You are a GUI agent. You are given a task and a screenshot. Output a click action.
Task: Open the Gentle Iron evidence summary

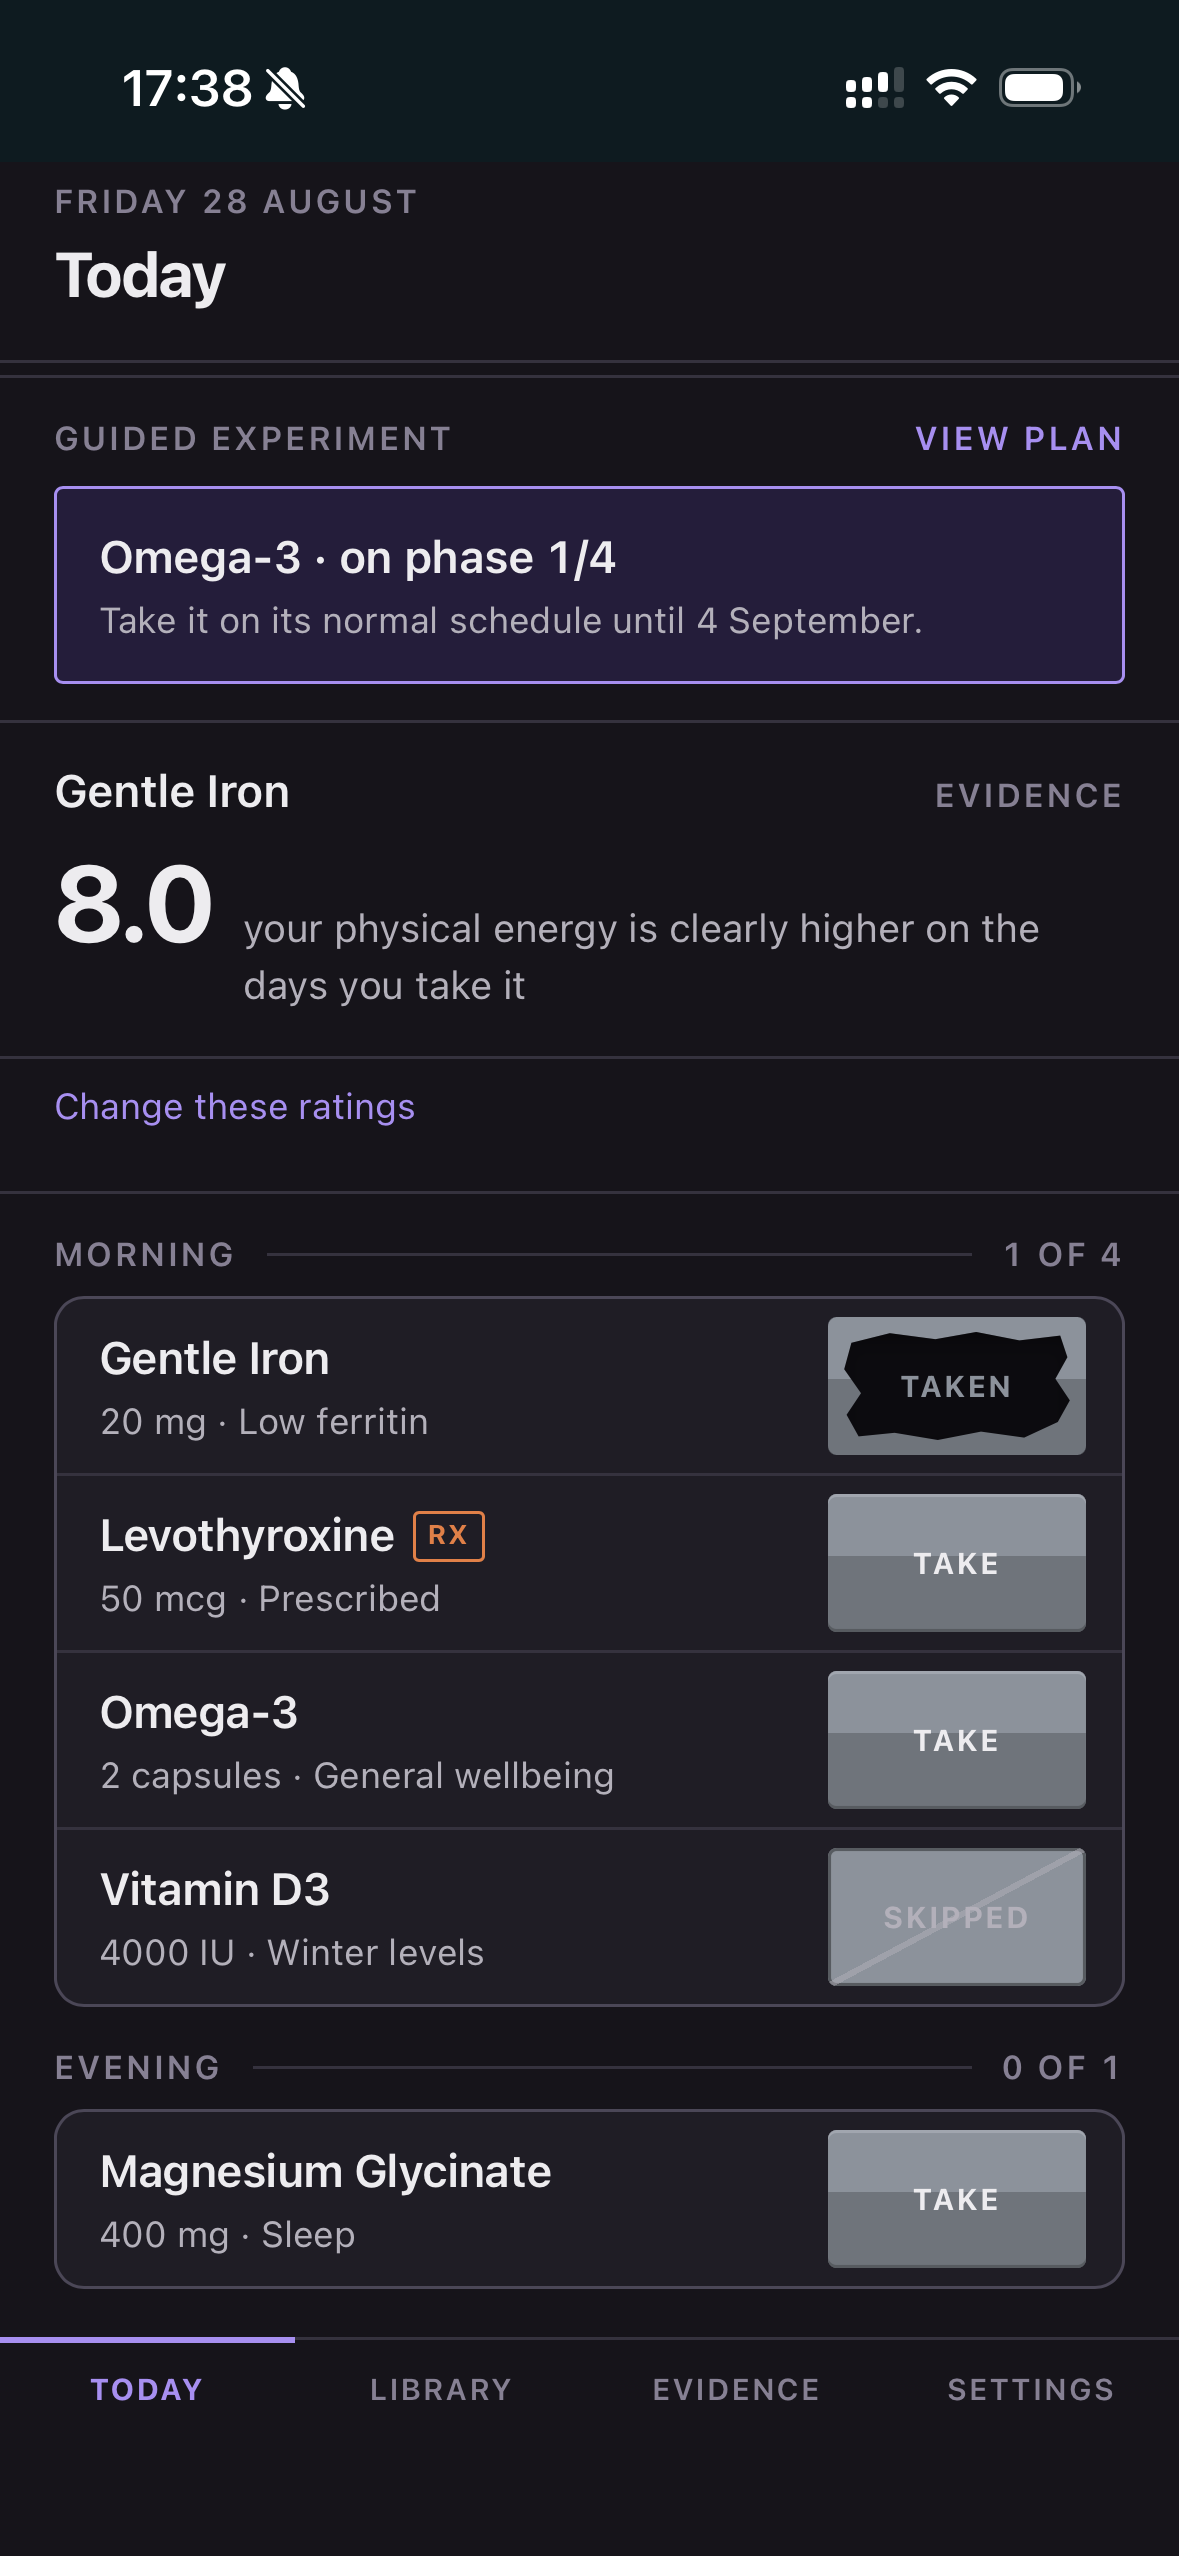pyautogui.click(x=589, y=890)
